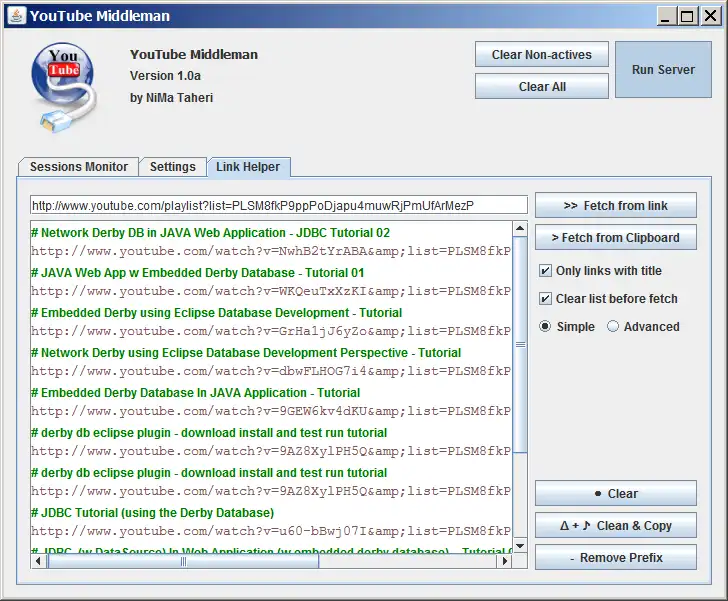This screenshot has width=728, height=601.
Task: Select the Simple radio option
Action: (545, 327)
